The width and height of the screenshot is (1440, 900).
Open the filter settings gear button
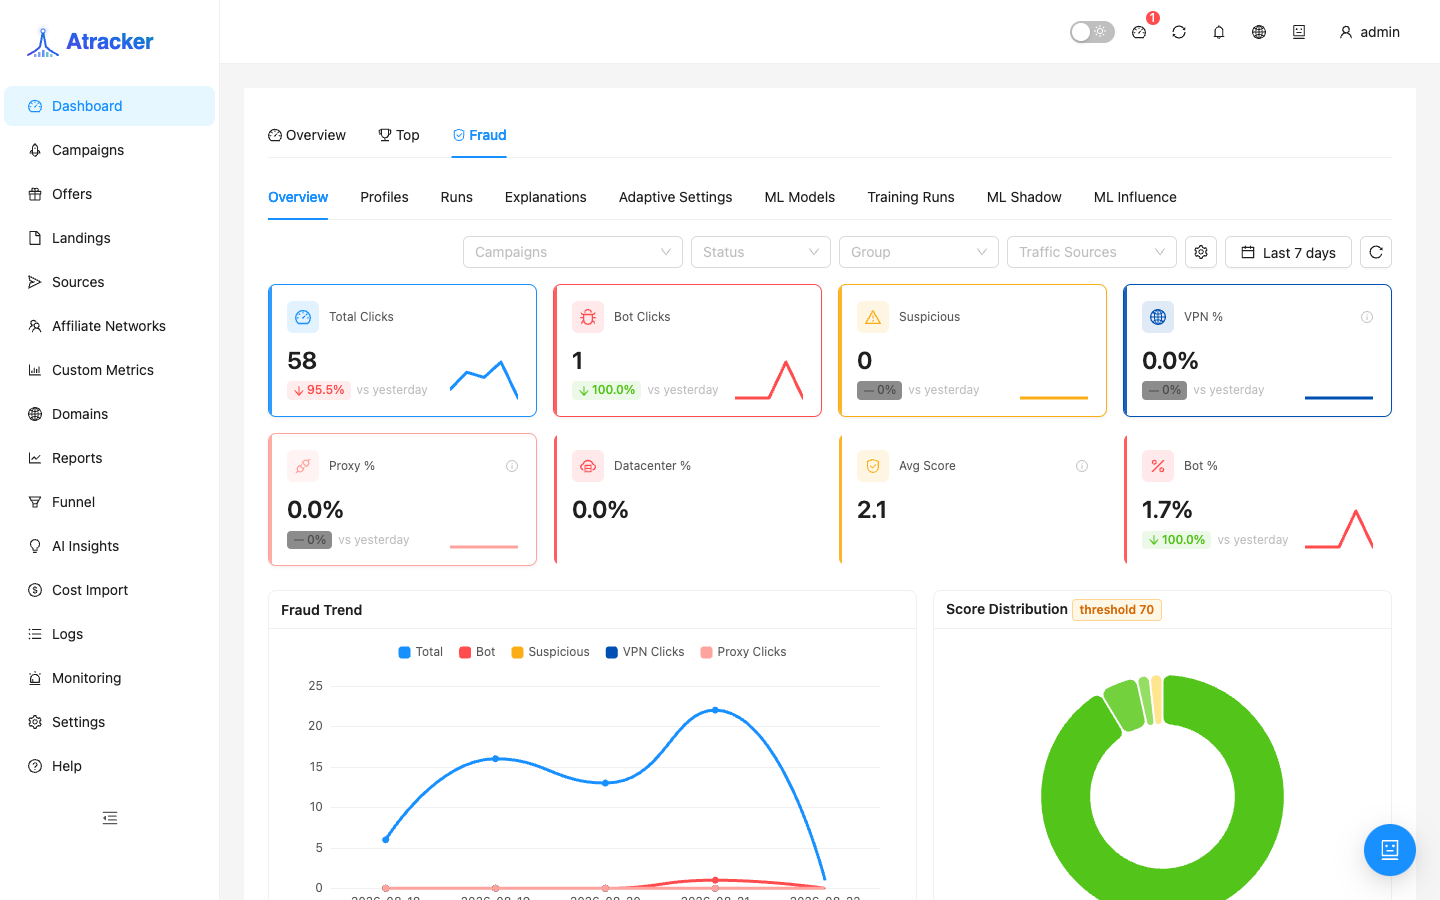(x=1201, y=252)
